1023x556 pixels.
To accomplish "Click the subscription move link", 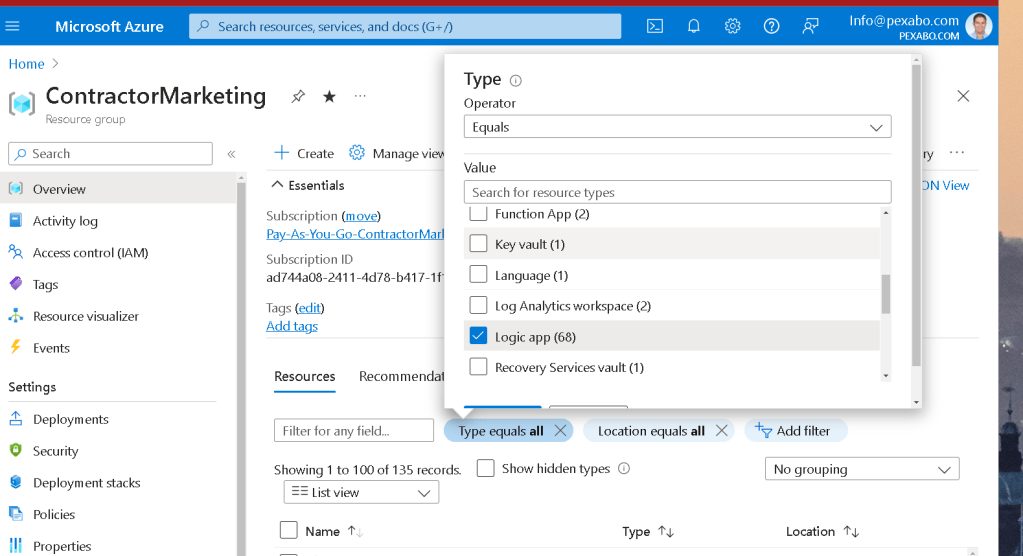I will [361, 215].
